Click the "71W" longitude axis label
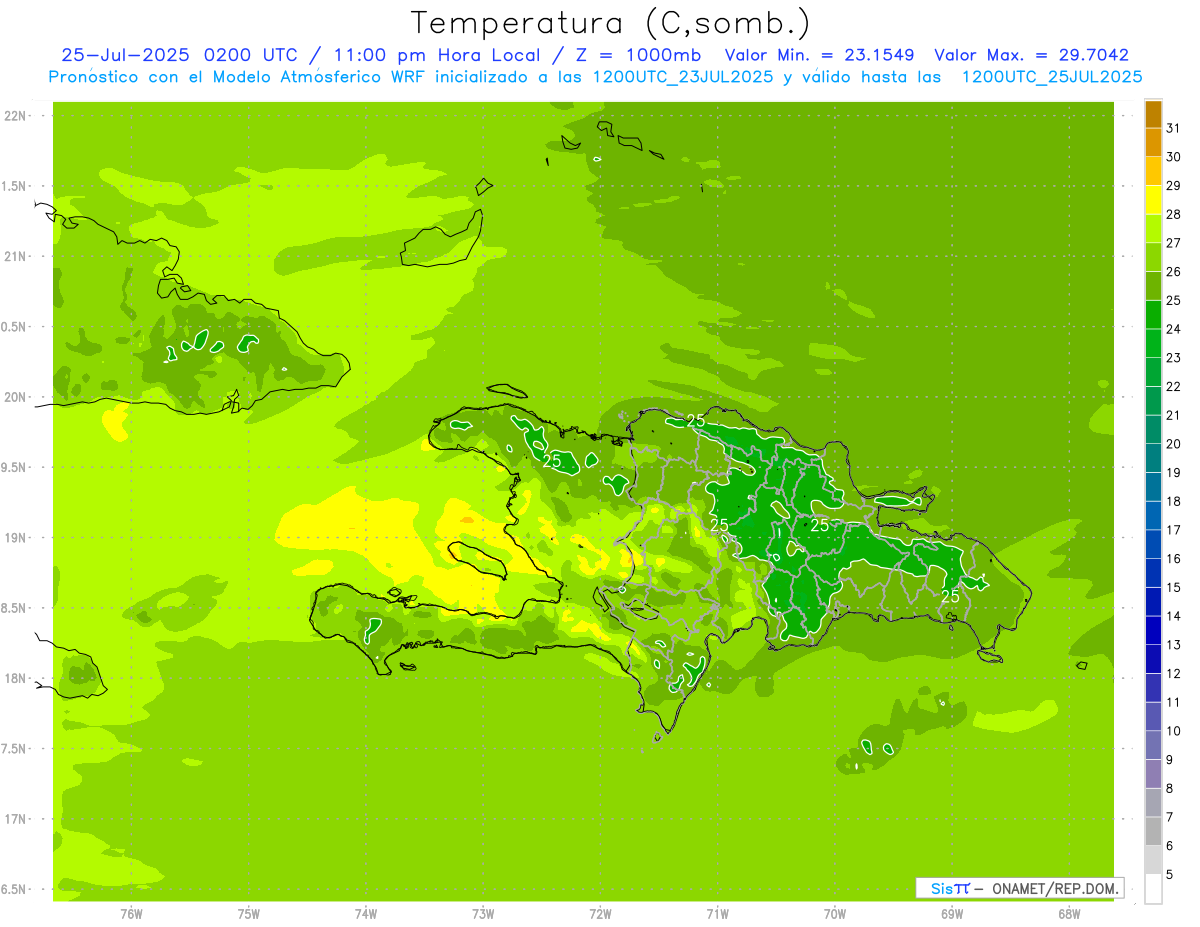Image resolution: width=1200 pixels, height=927 pixels. (x=717, y=913)
